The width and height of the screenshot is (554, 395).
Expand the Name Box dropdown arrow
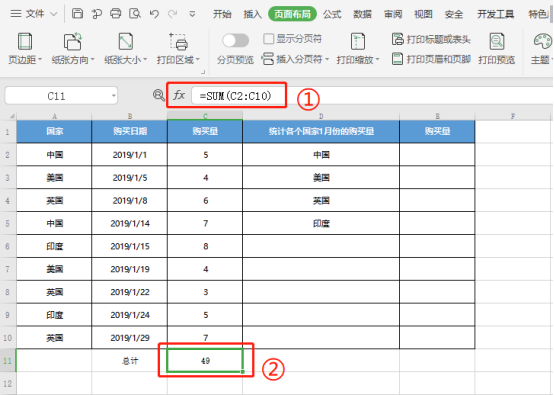tap(113, 96)
